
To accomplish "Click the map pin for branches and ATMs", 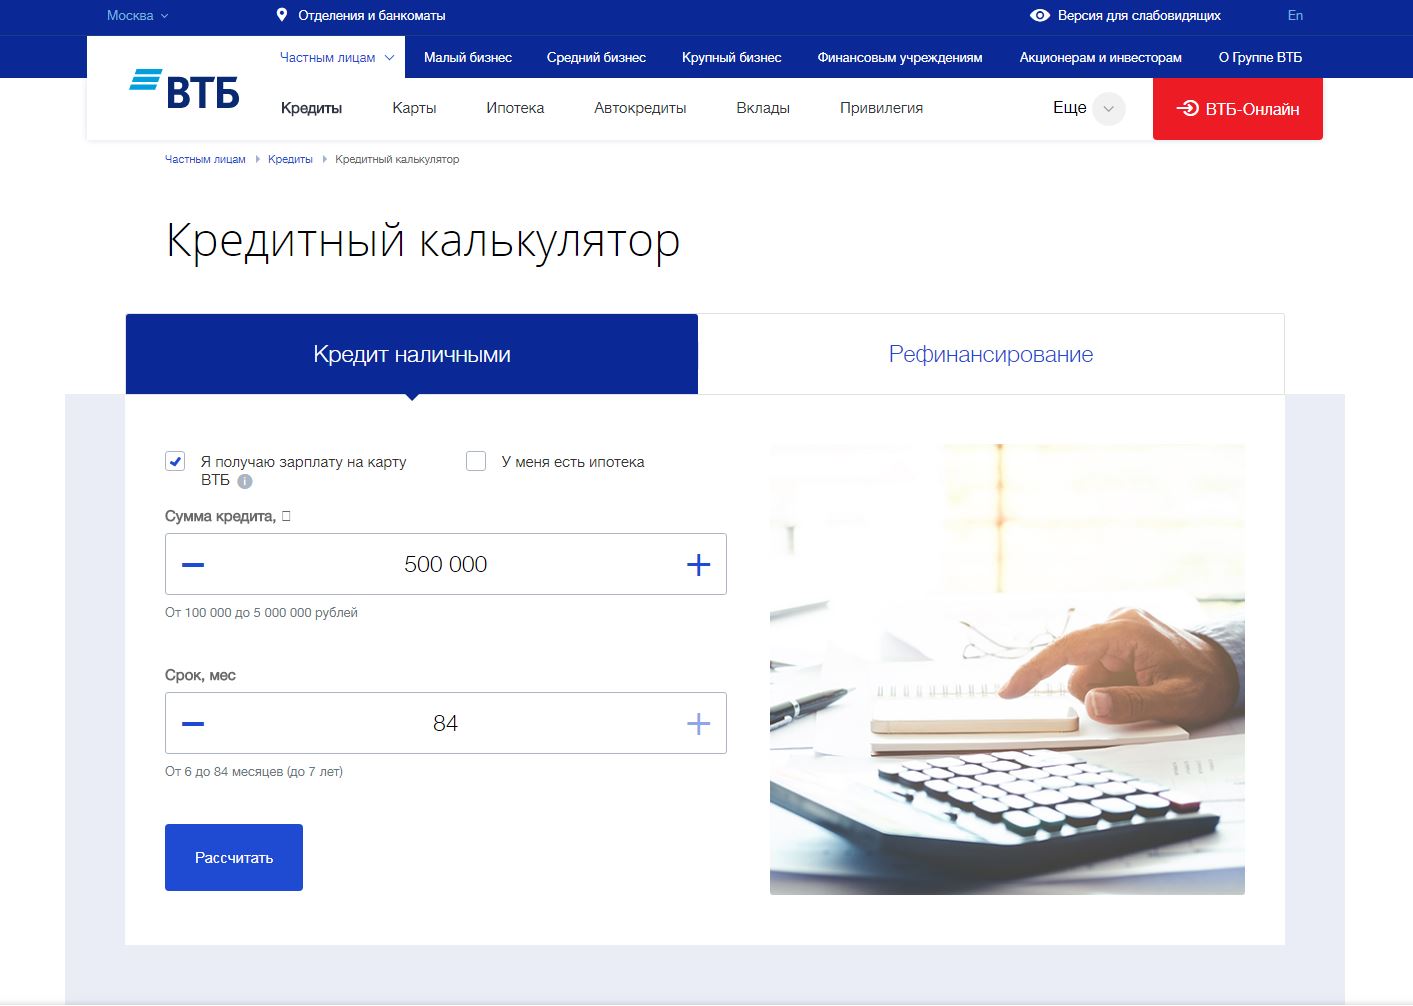I will coord(282,15).
